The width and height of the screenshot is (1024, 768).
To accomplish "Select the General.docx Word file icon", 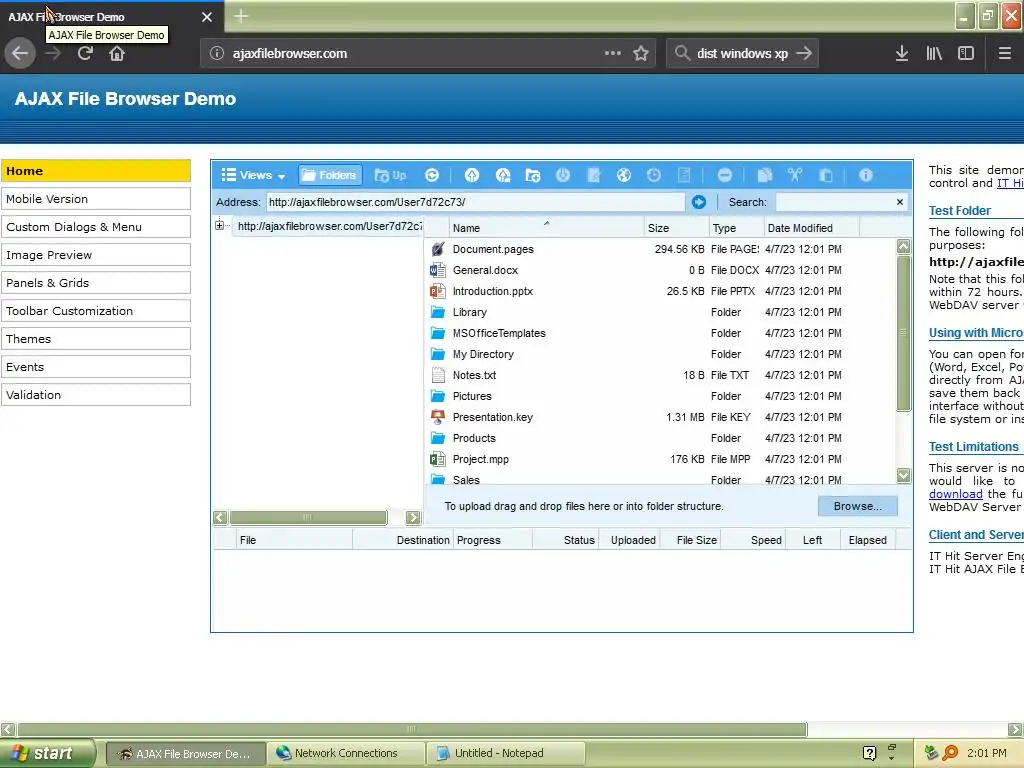I will pyautogui.click(x=438, y=270).
